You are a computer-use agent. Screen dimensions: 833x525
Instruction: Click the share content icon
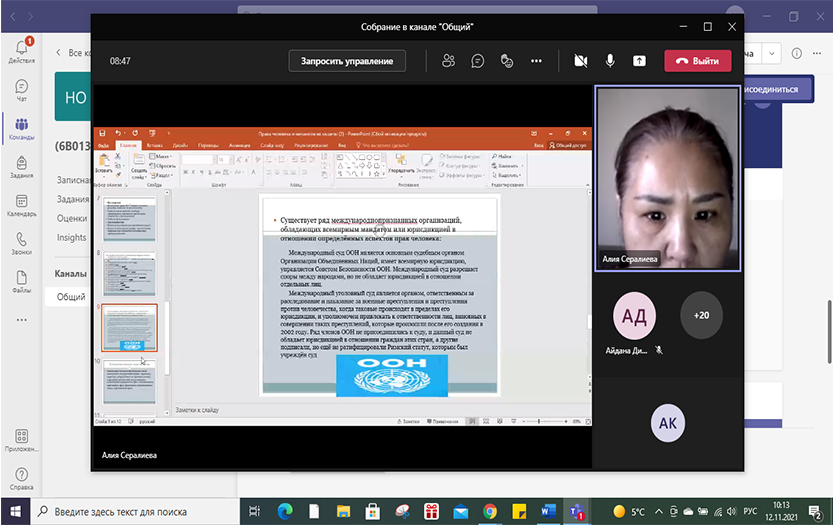tap(640, 61)
